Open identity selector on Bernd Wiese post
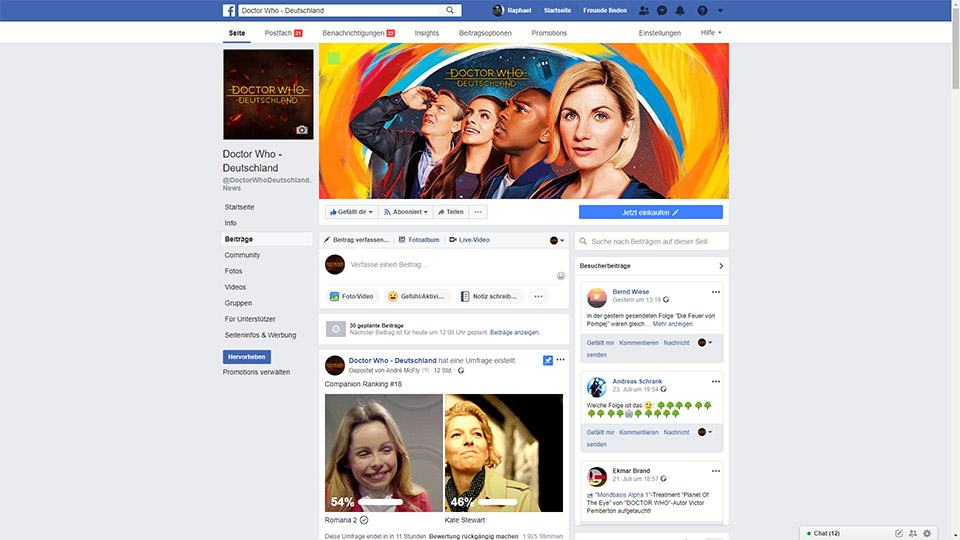960x540 pixels. (705, 343)
